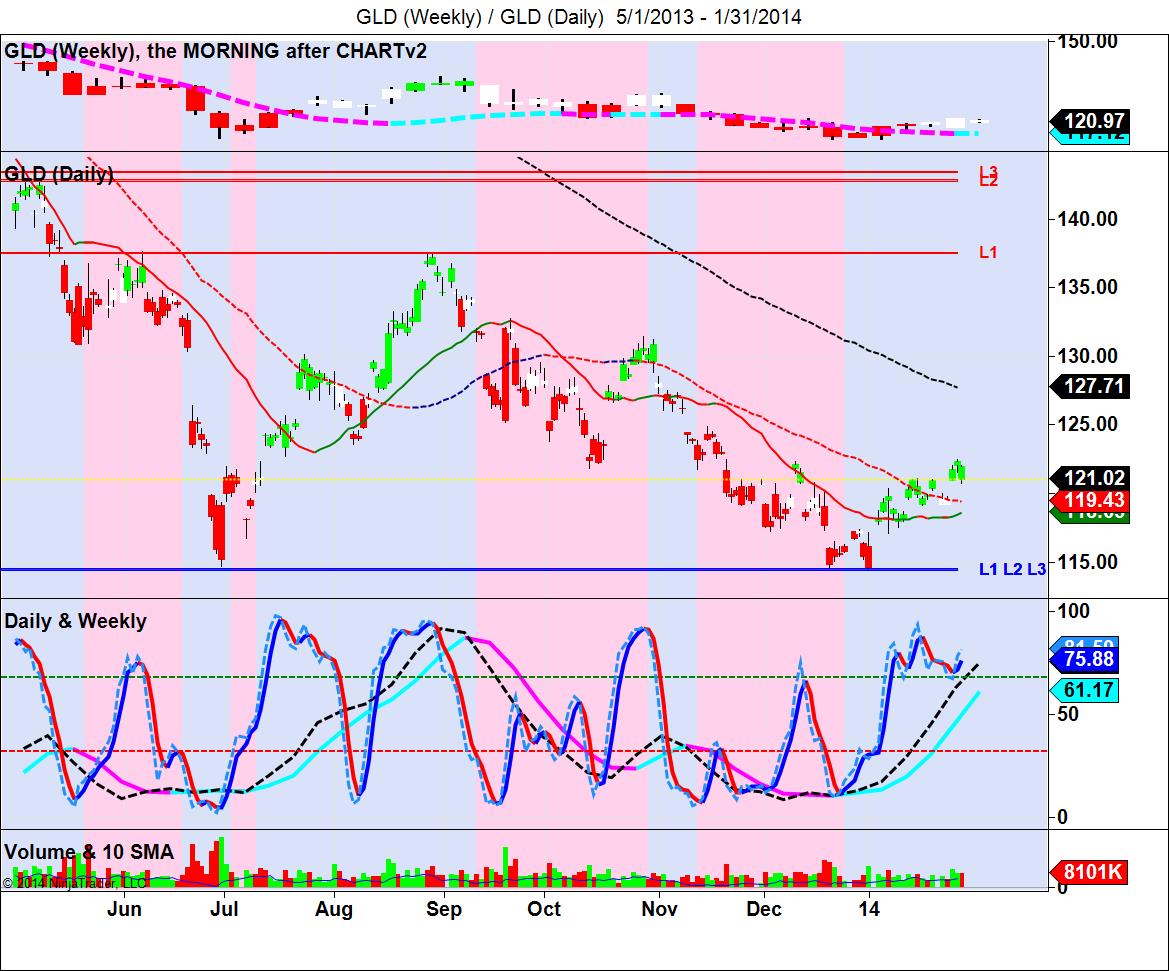Click the 140.00 price axis label

point(1088,219)
